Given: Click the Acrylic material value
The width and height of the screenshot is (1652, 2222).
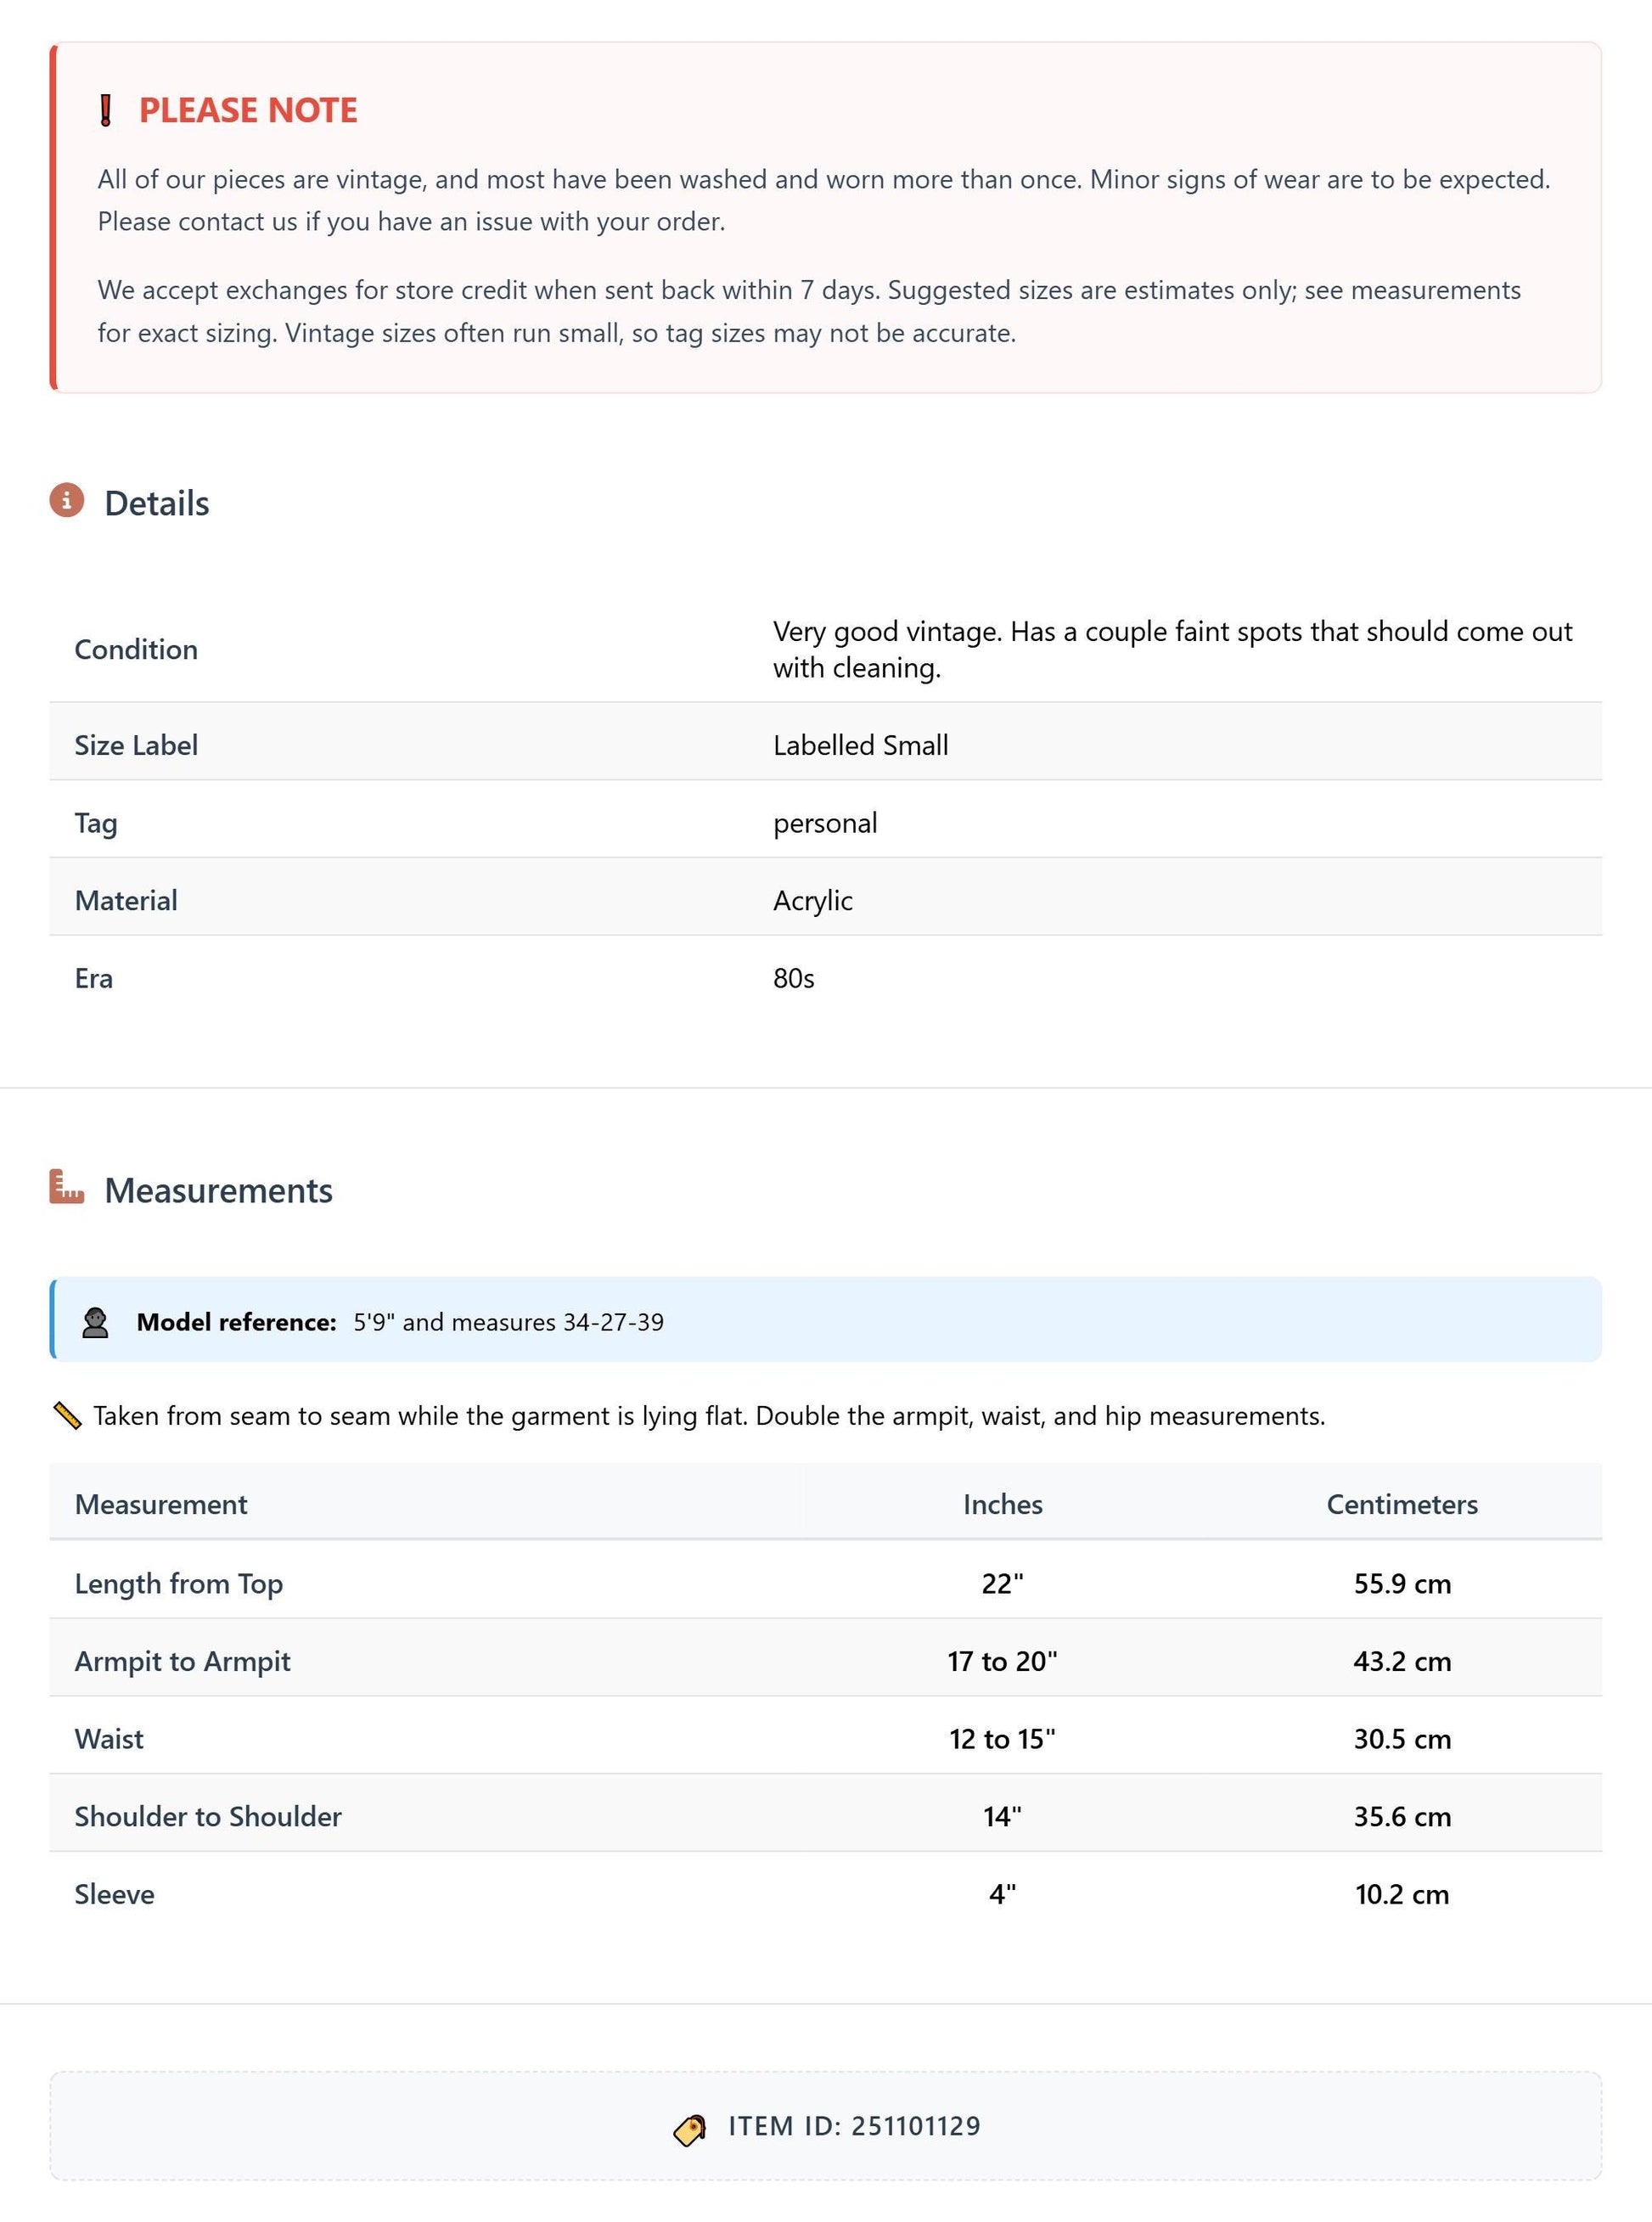Looking at the screenshot, I should point(813,900).
